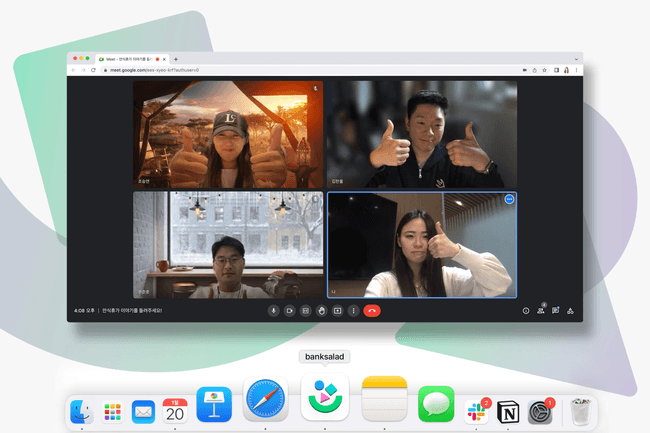Expand the tab search chevron
650x433 pixels.
[x=576, y=59]
